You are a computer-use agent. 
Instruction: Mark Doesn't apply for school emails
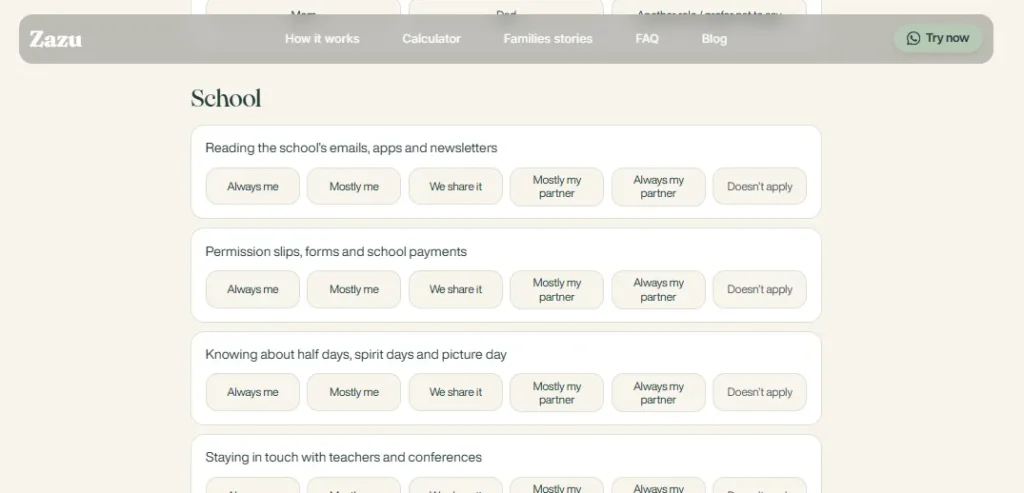click(760, 186)
